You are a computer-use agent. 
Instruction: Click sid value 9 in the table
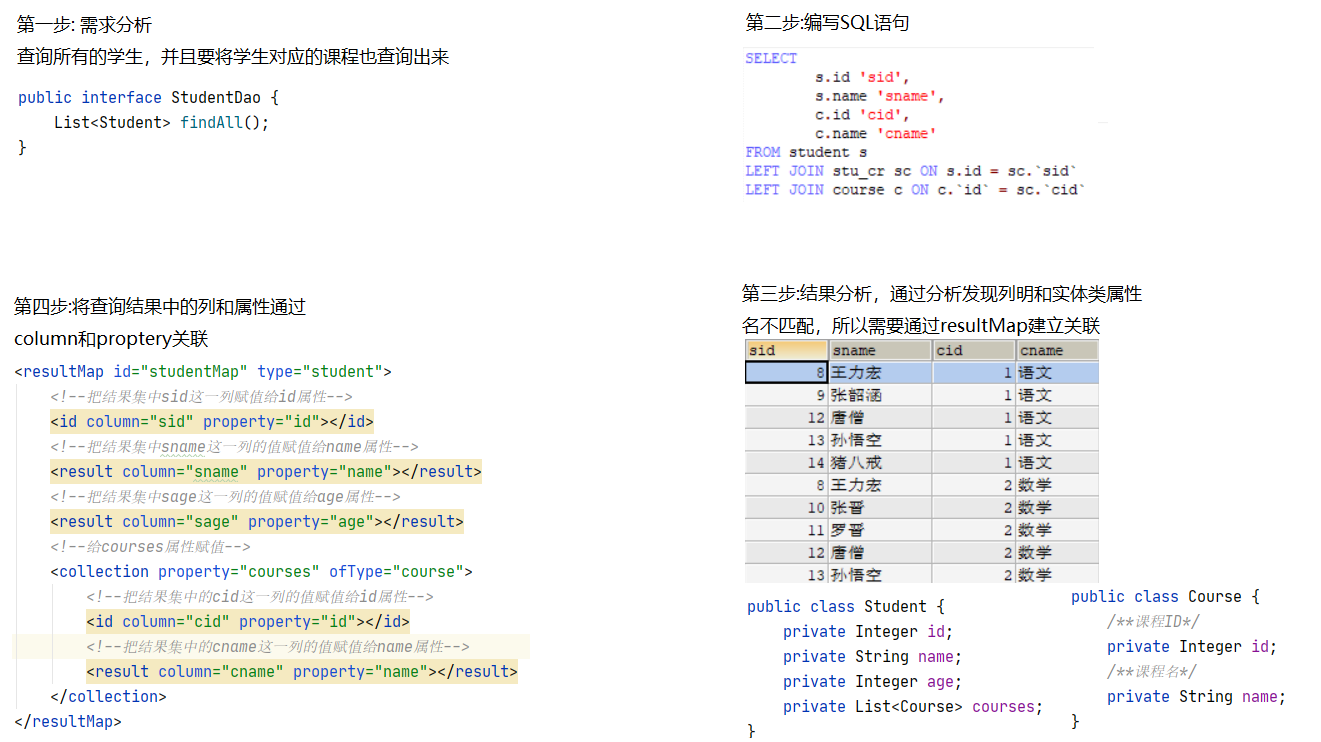tap(786, 395)
